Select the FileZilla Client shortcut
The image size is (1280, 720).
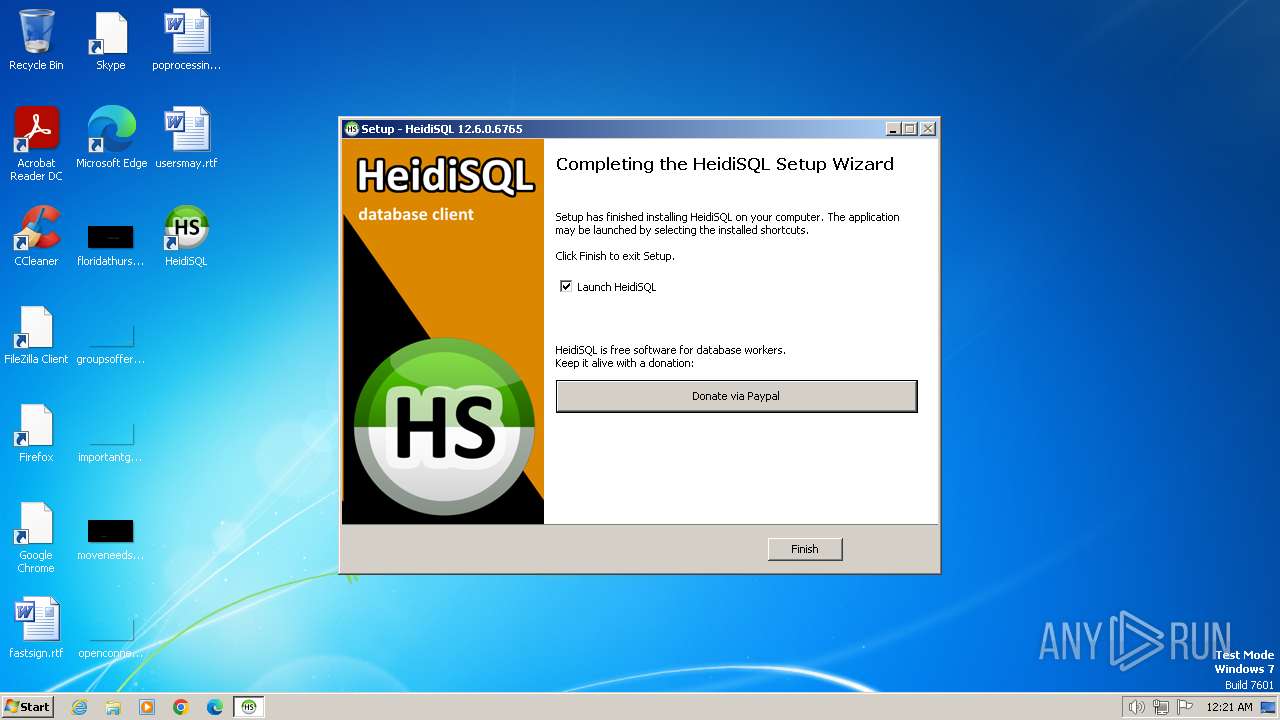click(x=36, y=335)
